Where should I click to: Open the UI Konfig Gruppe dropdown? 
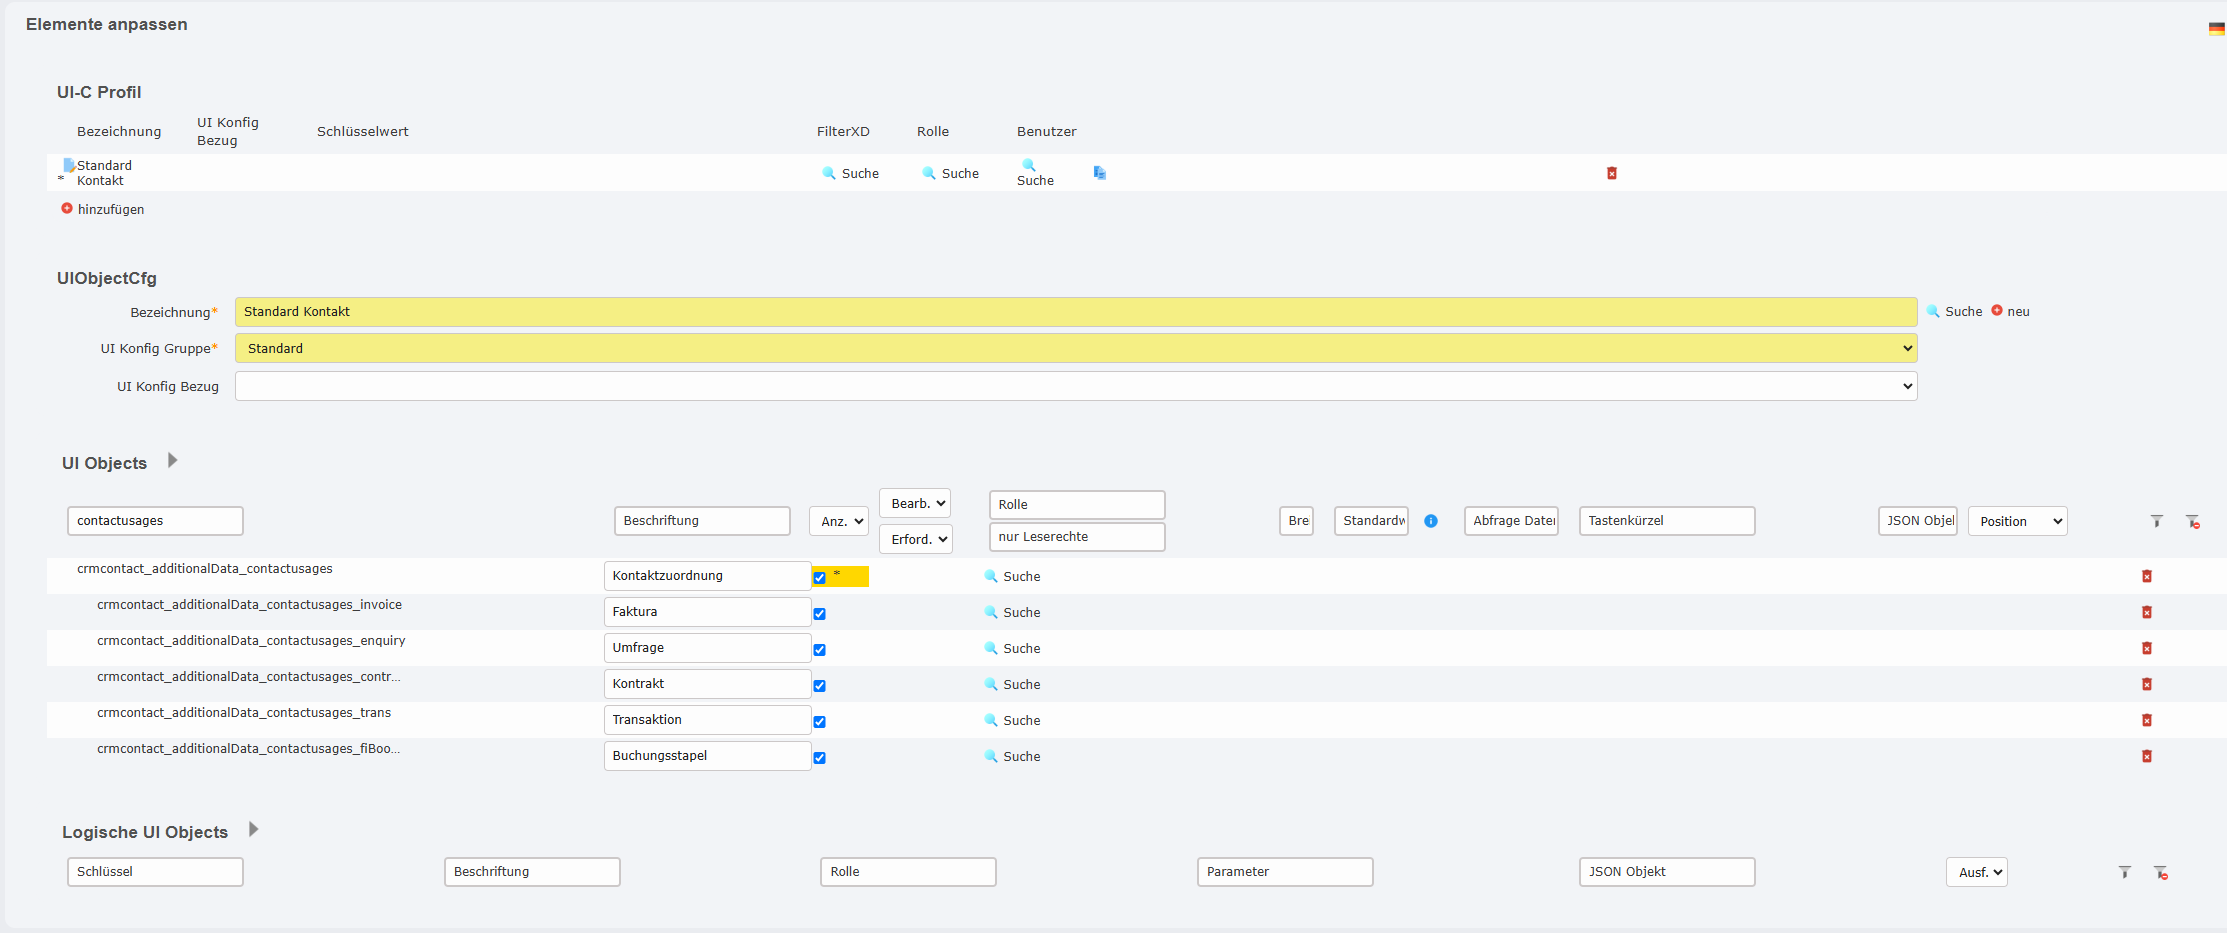coord(1075,348)
